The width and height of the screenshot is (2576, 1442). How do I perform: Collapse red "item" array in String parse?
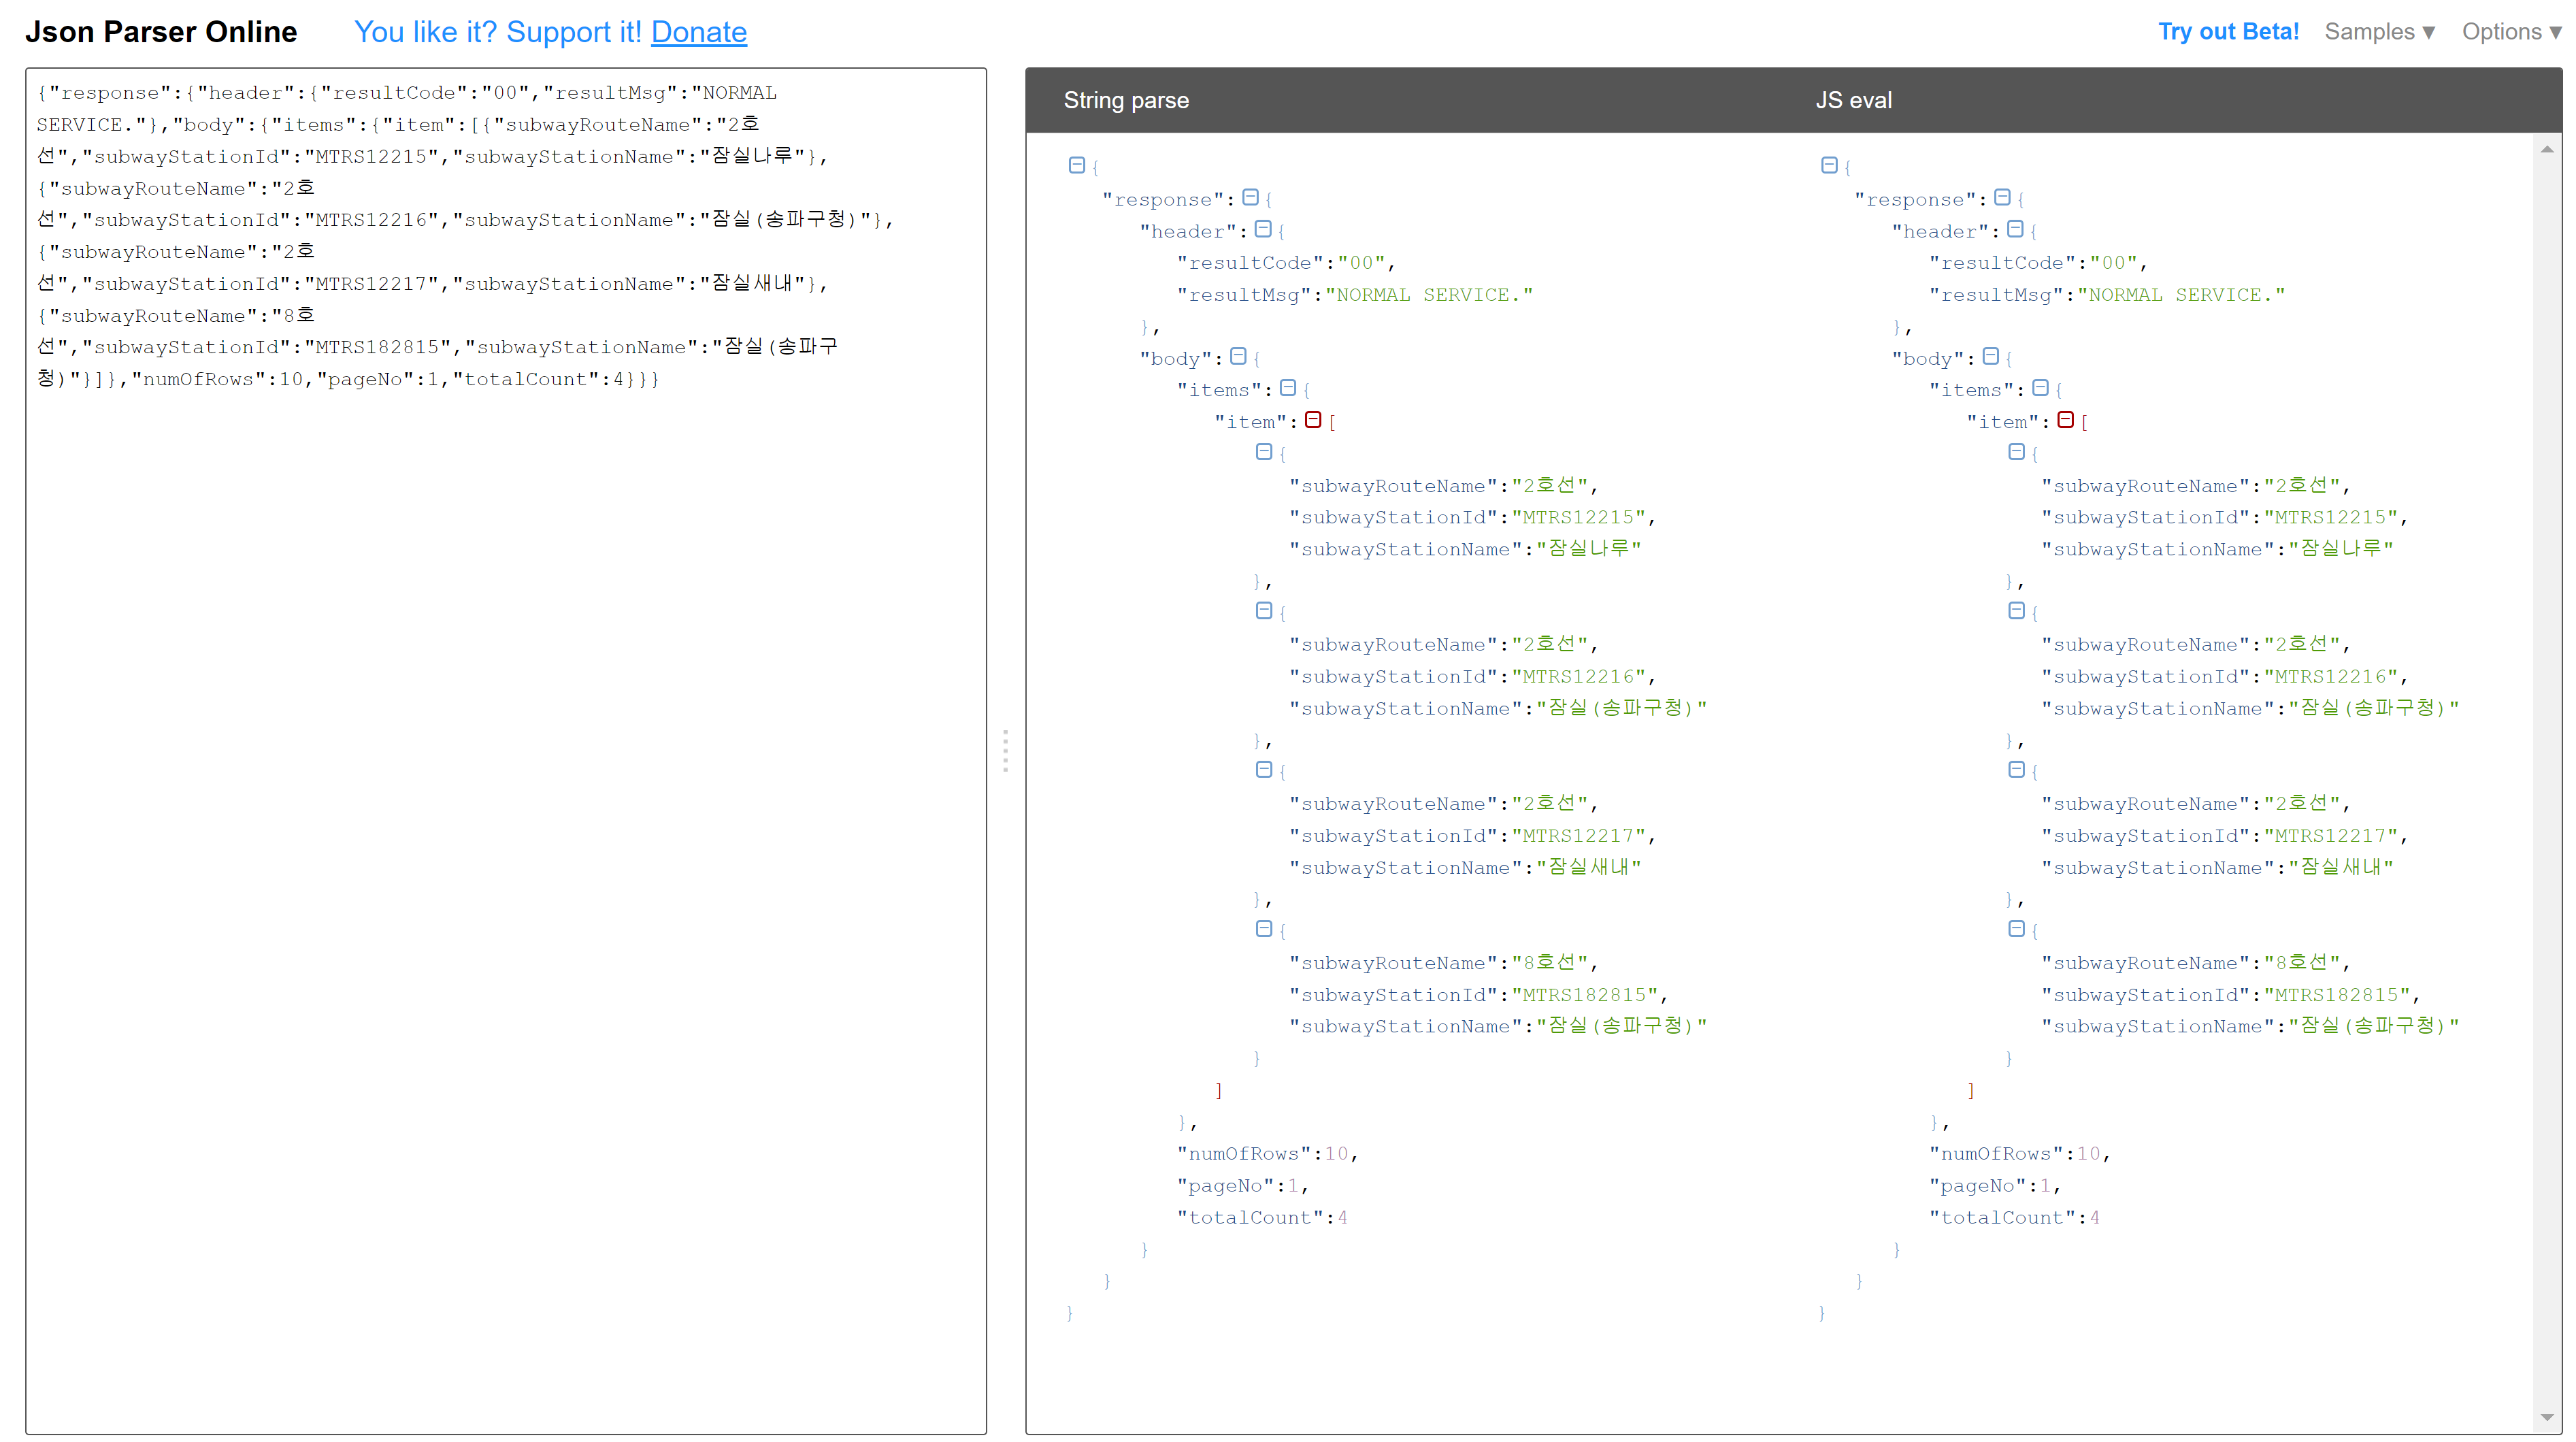coord(1313,420)
